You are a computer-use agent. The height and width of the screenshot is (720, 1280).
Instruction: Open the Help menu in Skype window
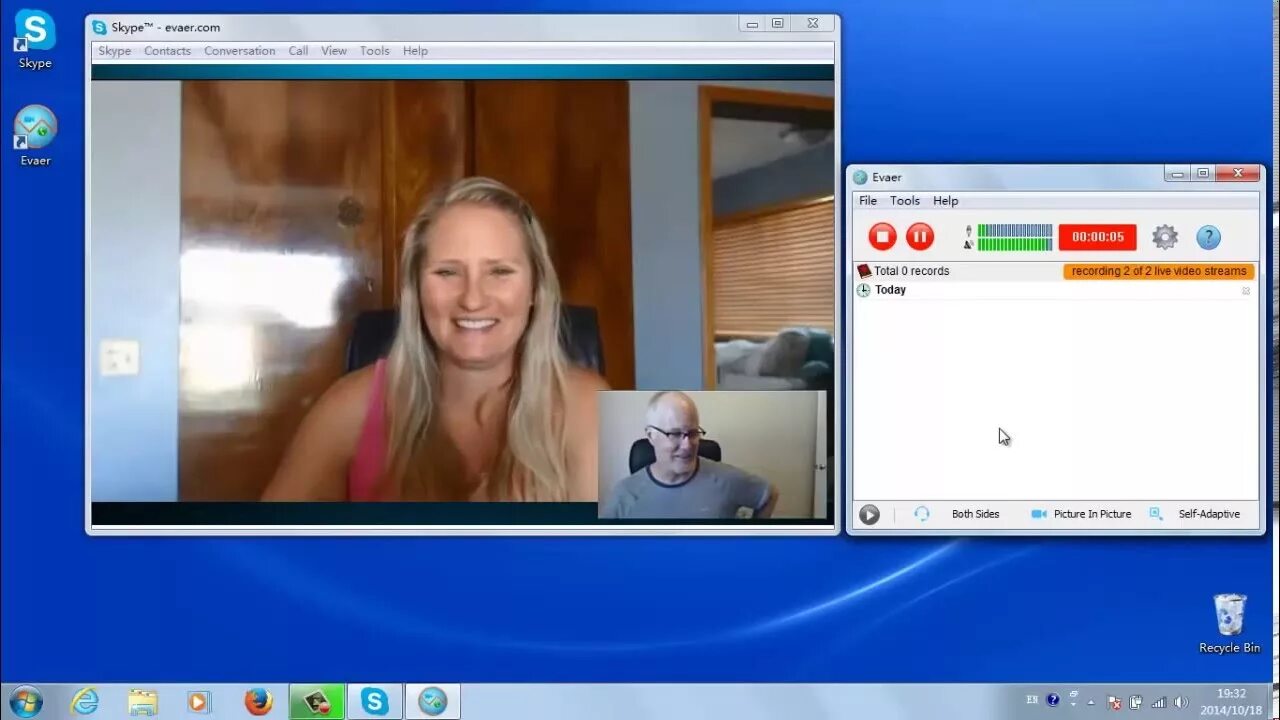tap(415, 51)
